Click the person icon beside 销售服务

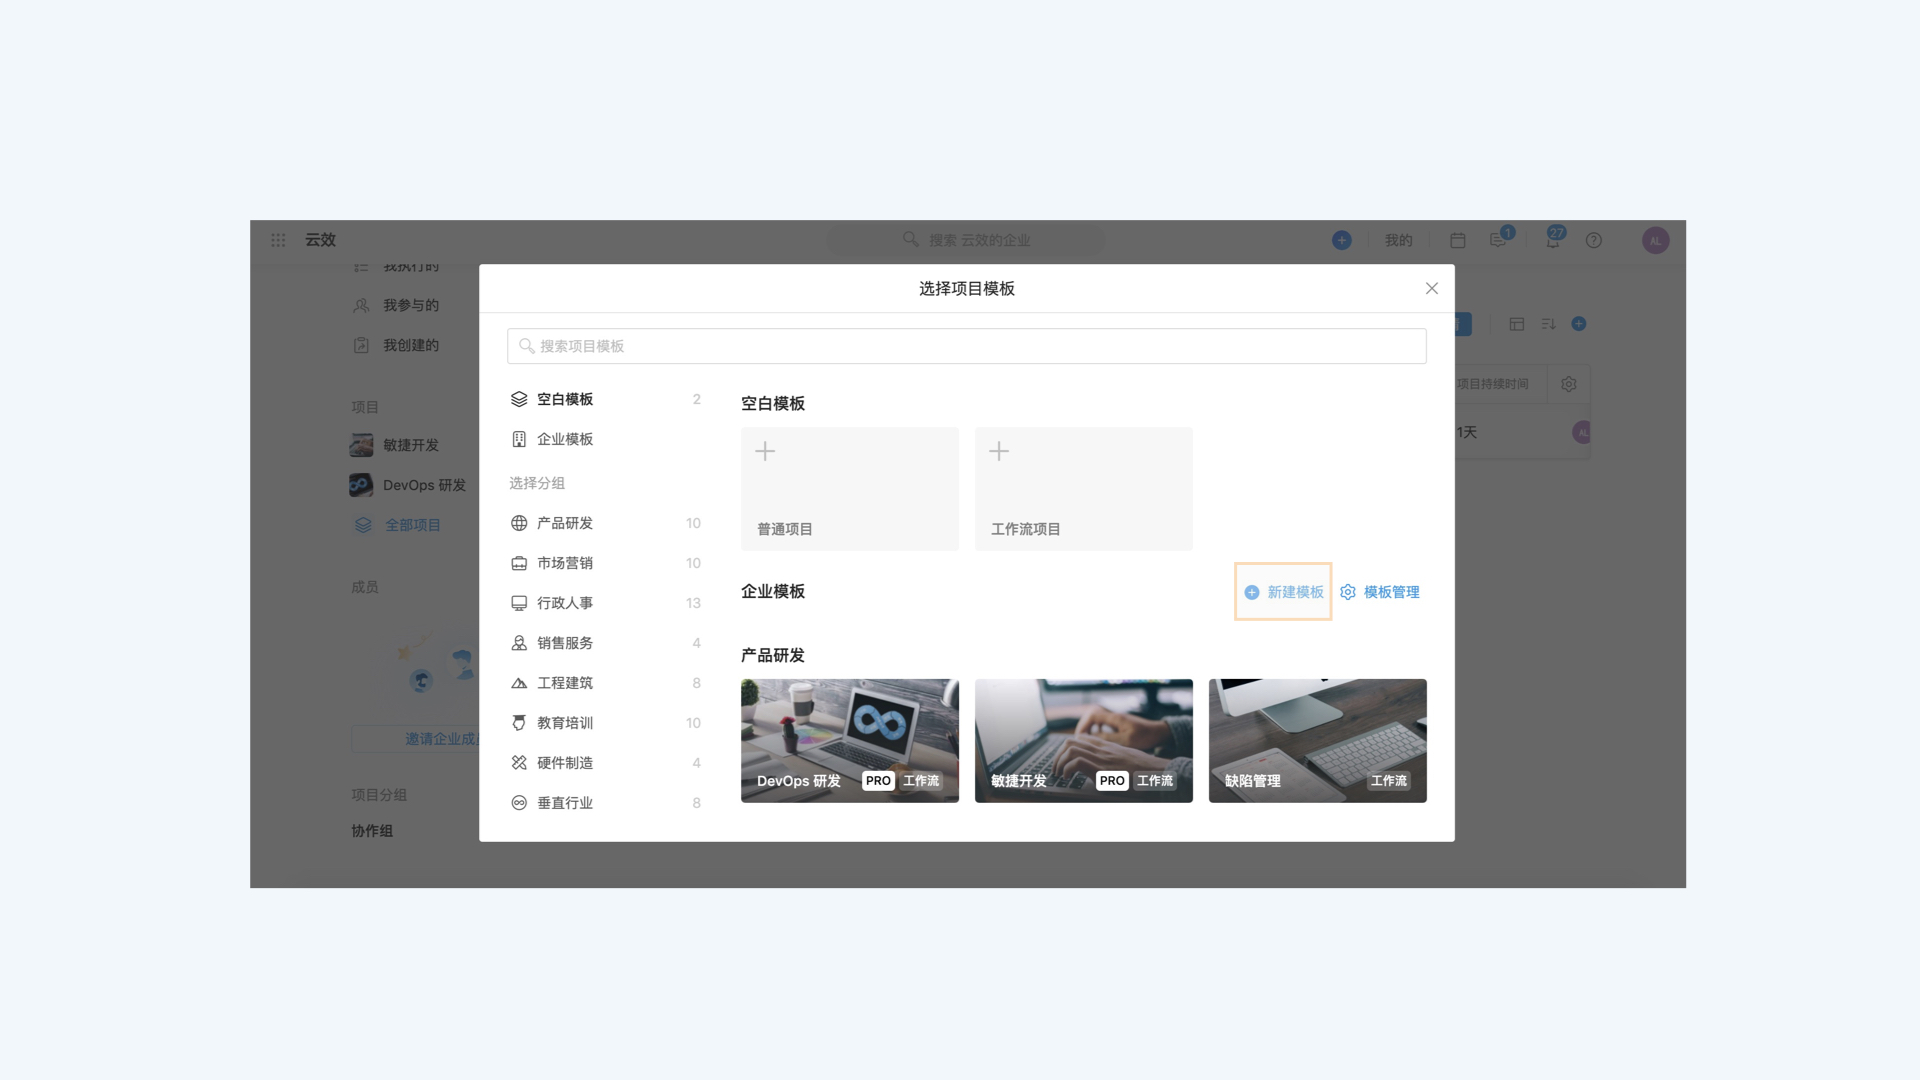(x=519, y=643)
